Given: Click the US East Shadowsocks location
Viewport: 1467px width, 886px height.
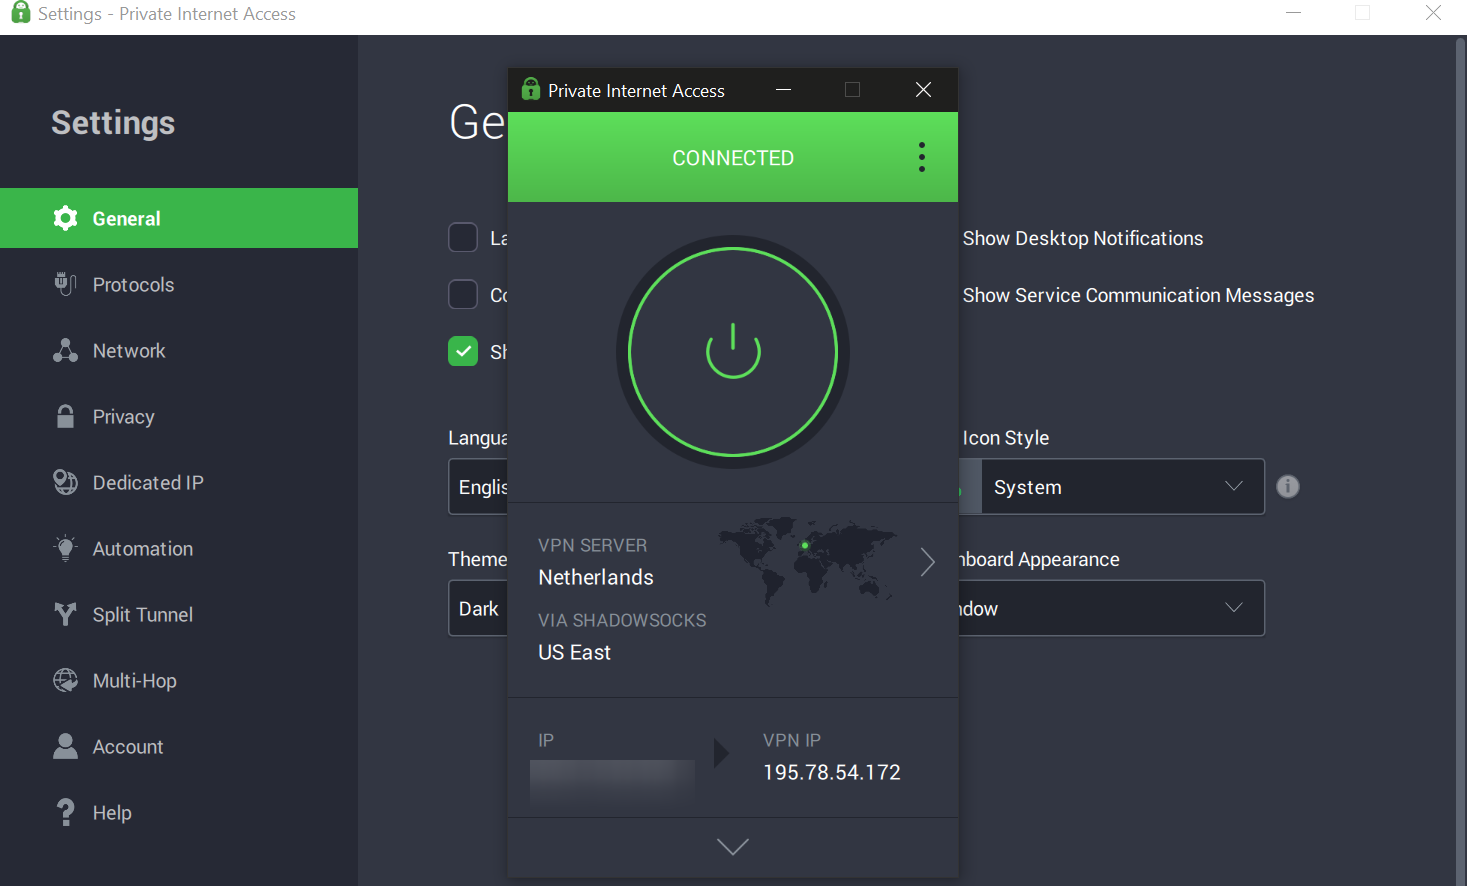Looking at the screenshot, I should pos(575,652).
